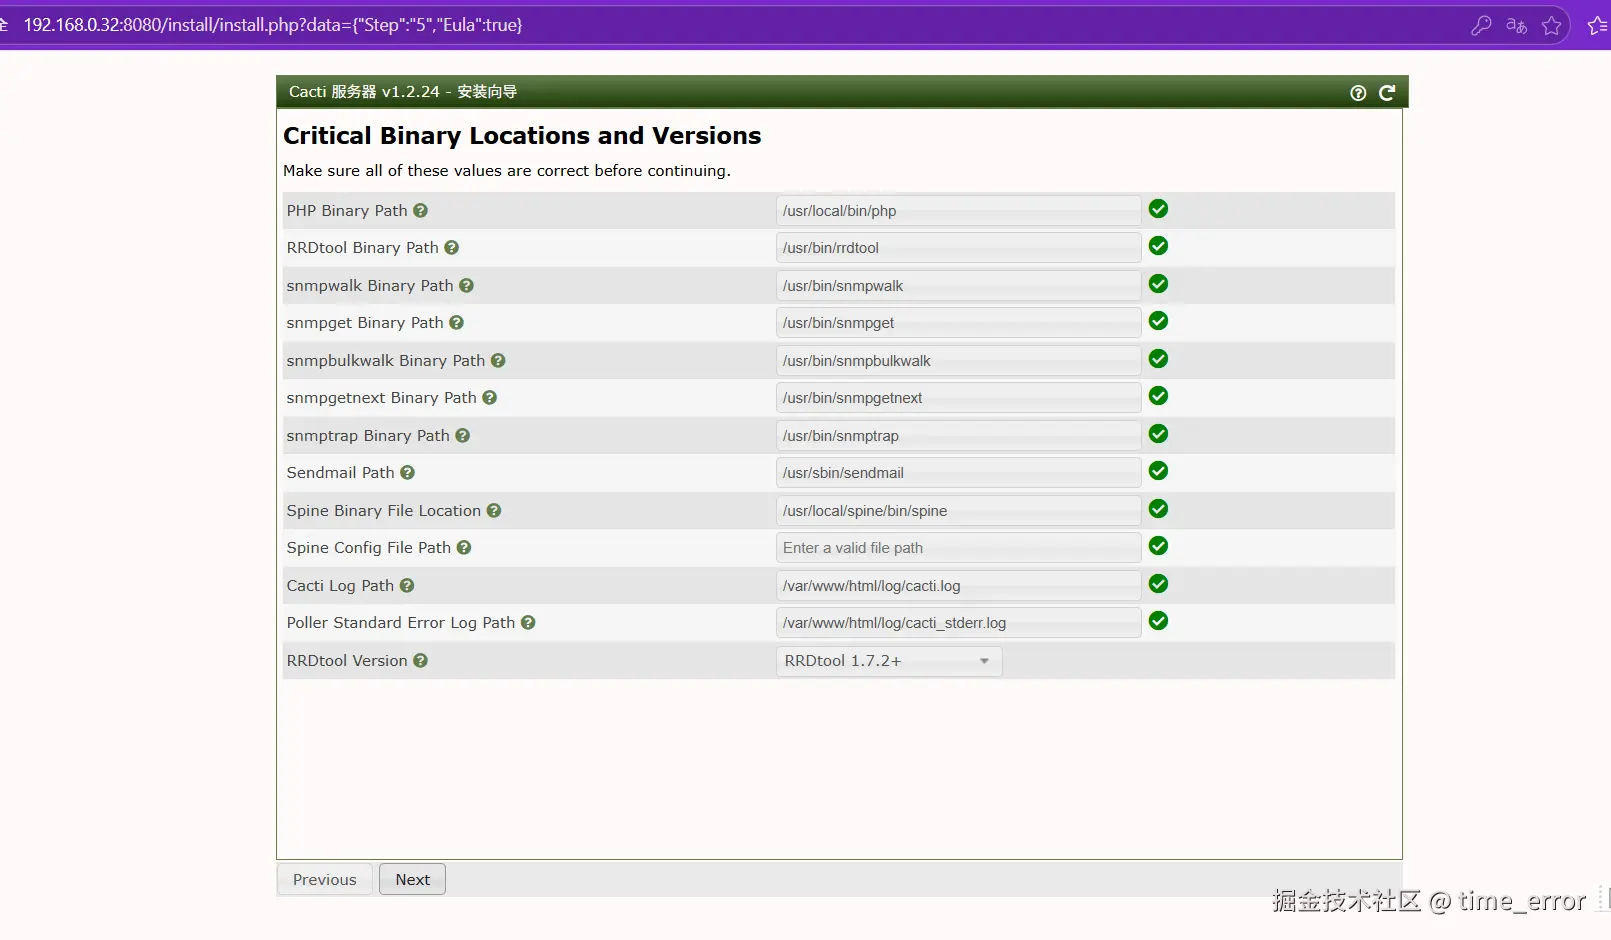Click green check mark for spine binary path

click(1158, 509)
